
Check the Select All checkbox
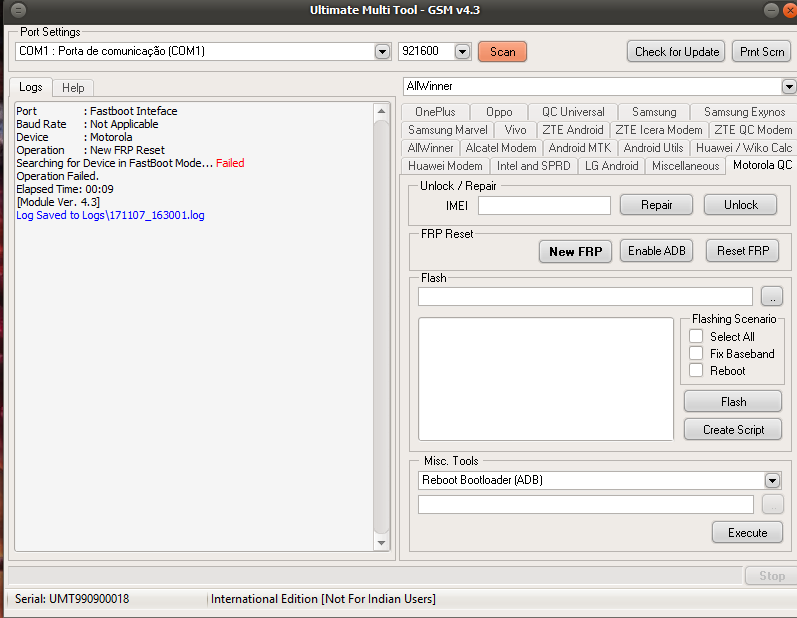coord(696,336)
